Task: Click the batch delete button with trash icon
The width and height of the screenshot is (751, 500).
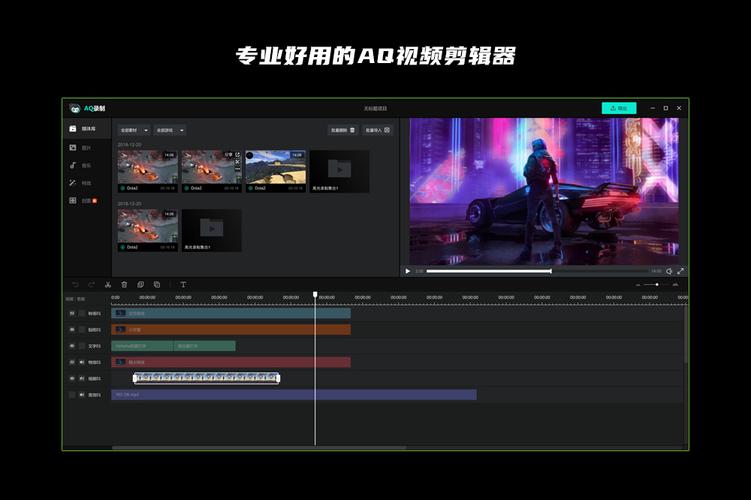Action: pos(343,130)
